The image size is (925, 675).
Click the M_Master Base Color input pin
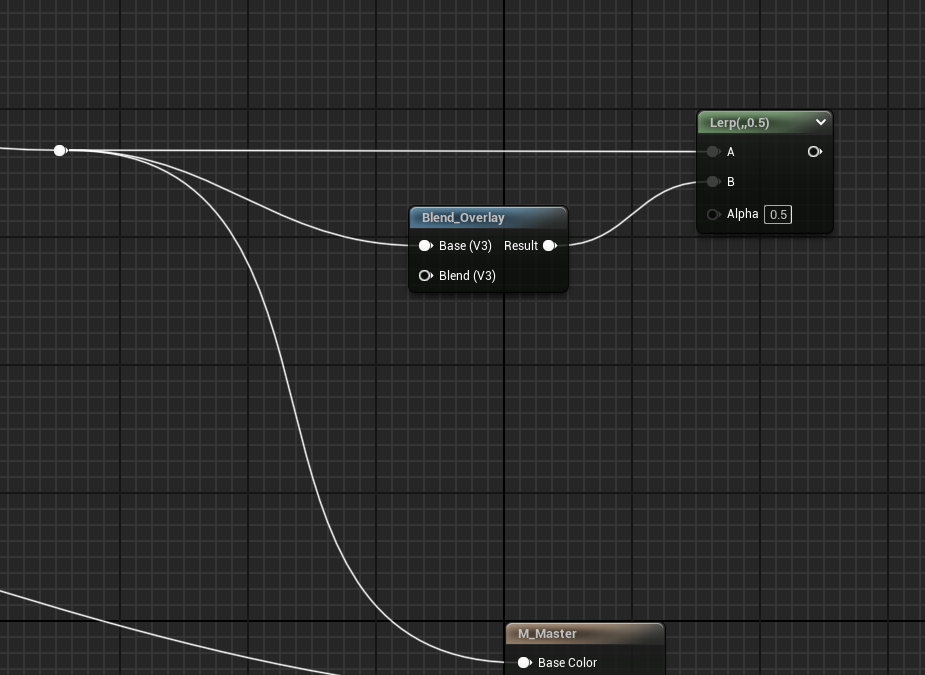(x=524, y=663)
